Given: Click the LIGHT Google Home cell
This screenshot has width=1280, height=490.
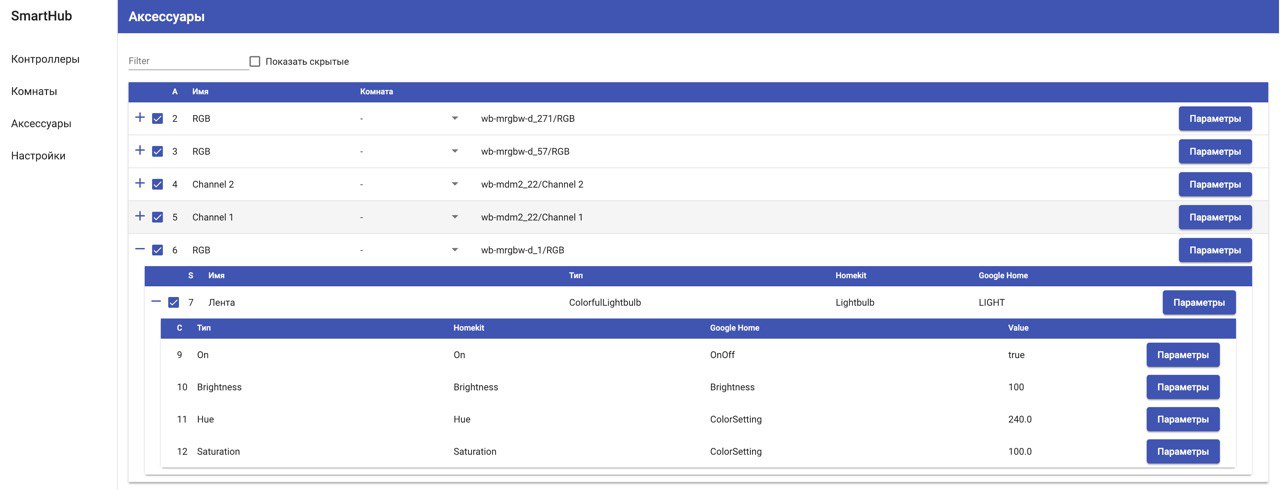Looking at the screenshot, I should coord(991,302).
